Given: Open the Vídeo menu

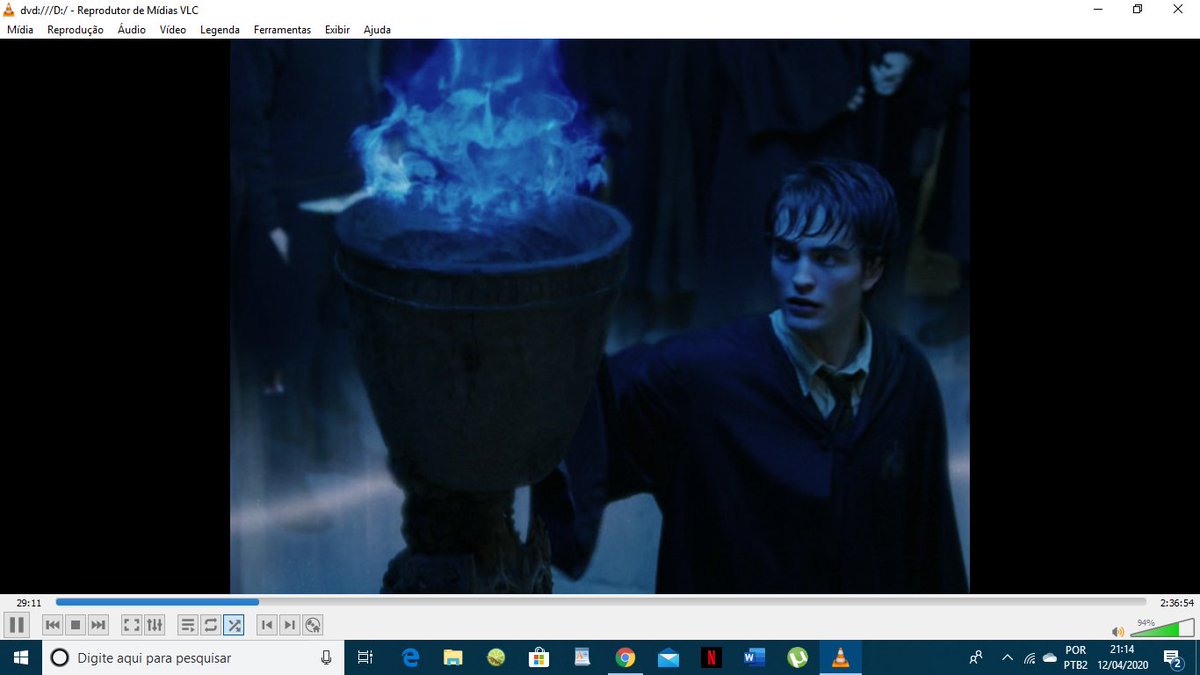Looking at the screenshot, I should pos(173,30).
